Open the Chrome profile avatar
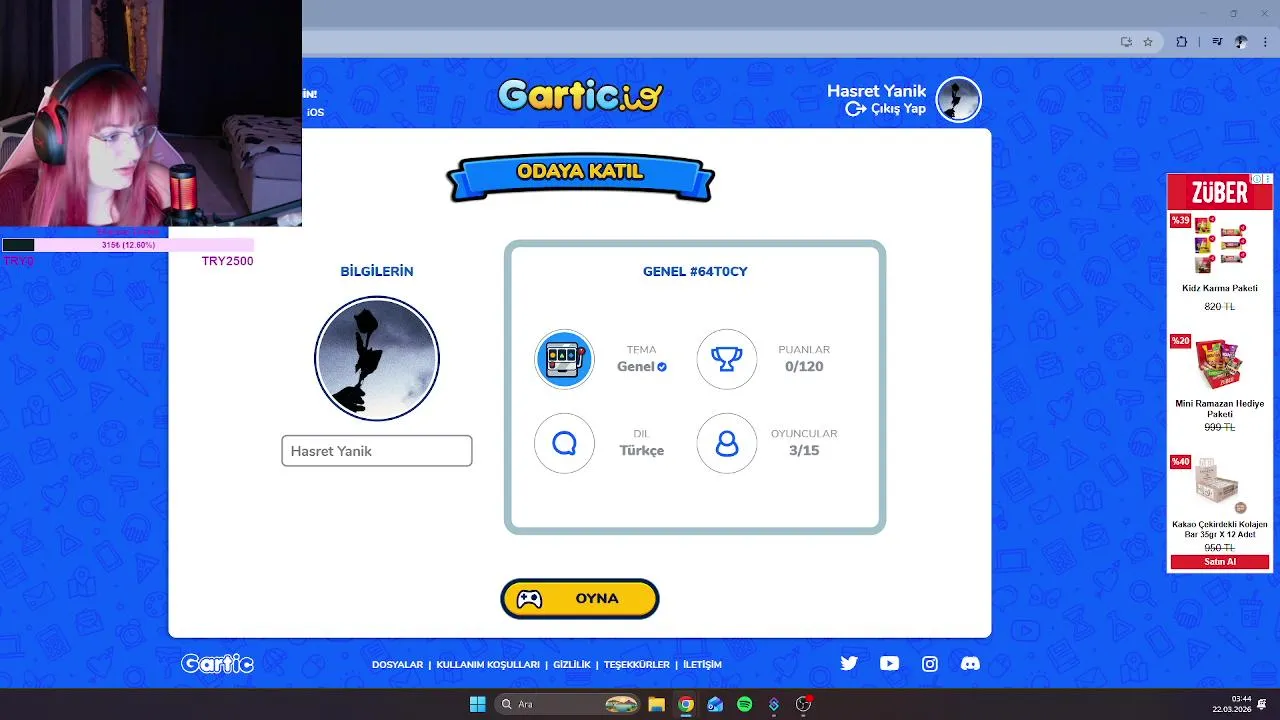 pyautogui.click(x=1241, y=42)
